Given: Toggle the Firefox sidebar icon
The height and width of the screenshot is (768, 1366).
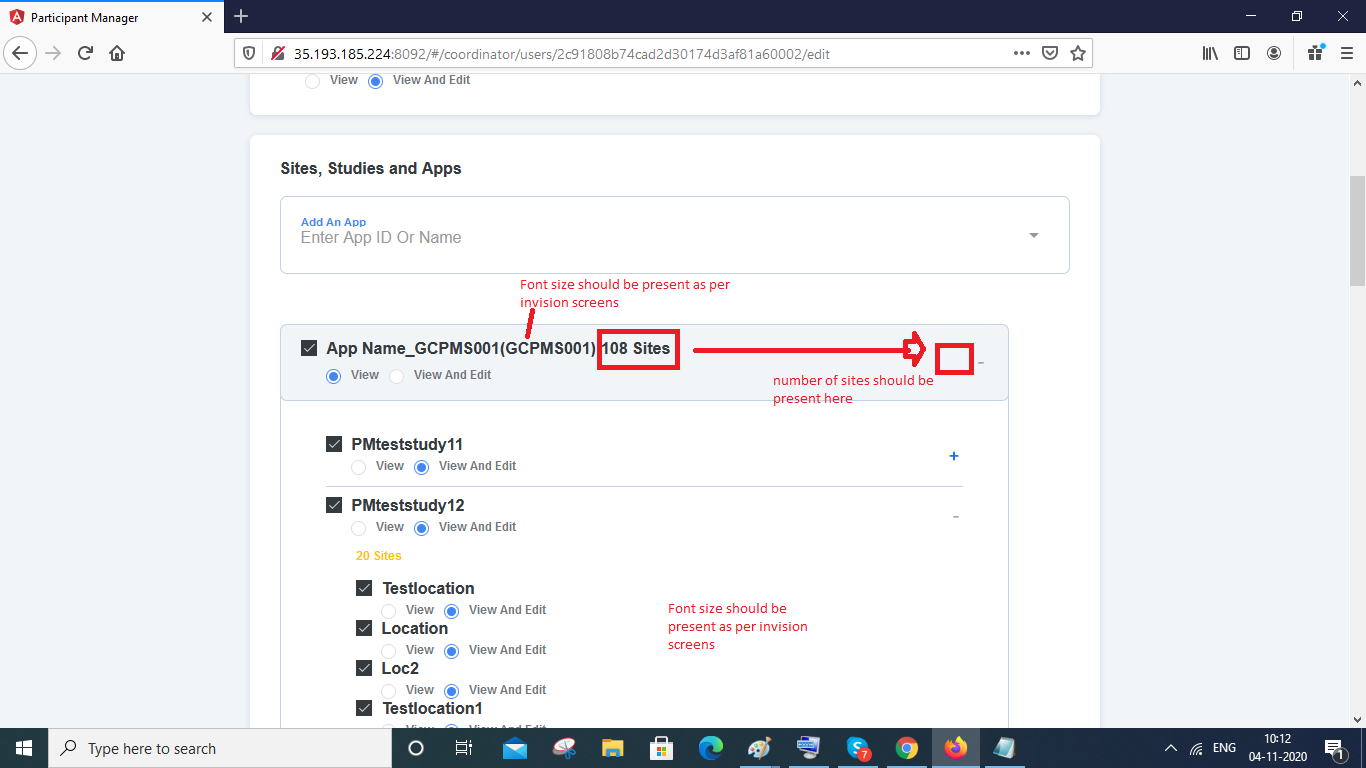Looking at the screenshot, I should click(x=1242, y=53).
